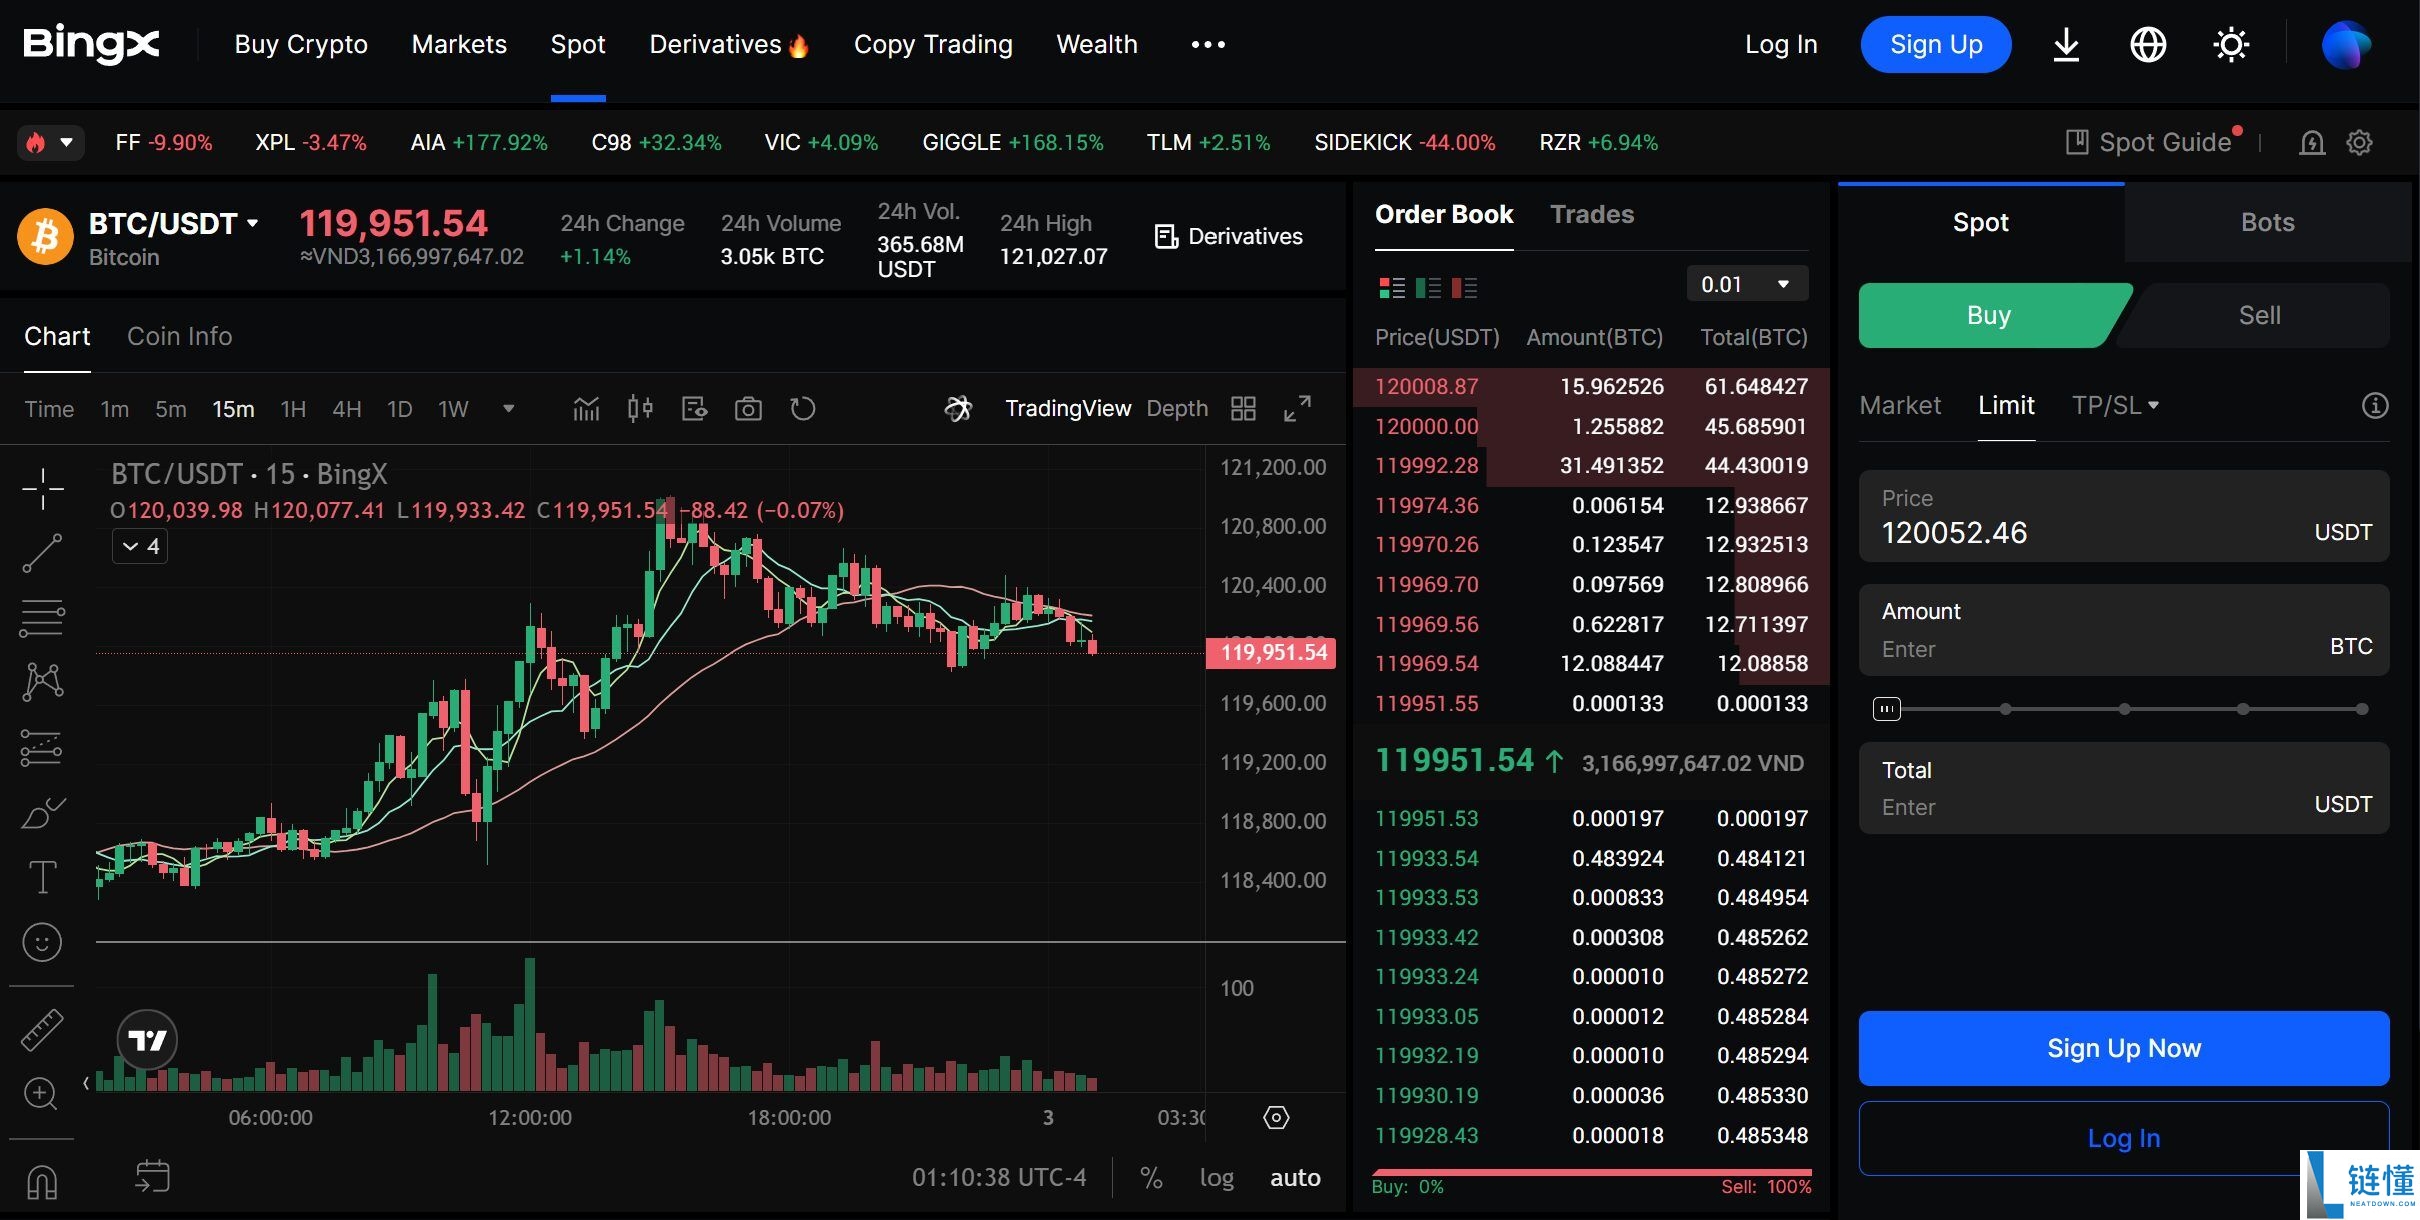Toggle the magnet snap tool
The image size is (2420, 1220).
click(42, 1182)
